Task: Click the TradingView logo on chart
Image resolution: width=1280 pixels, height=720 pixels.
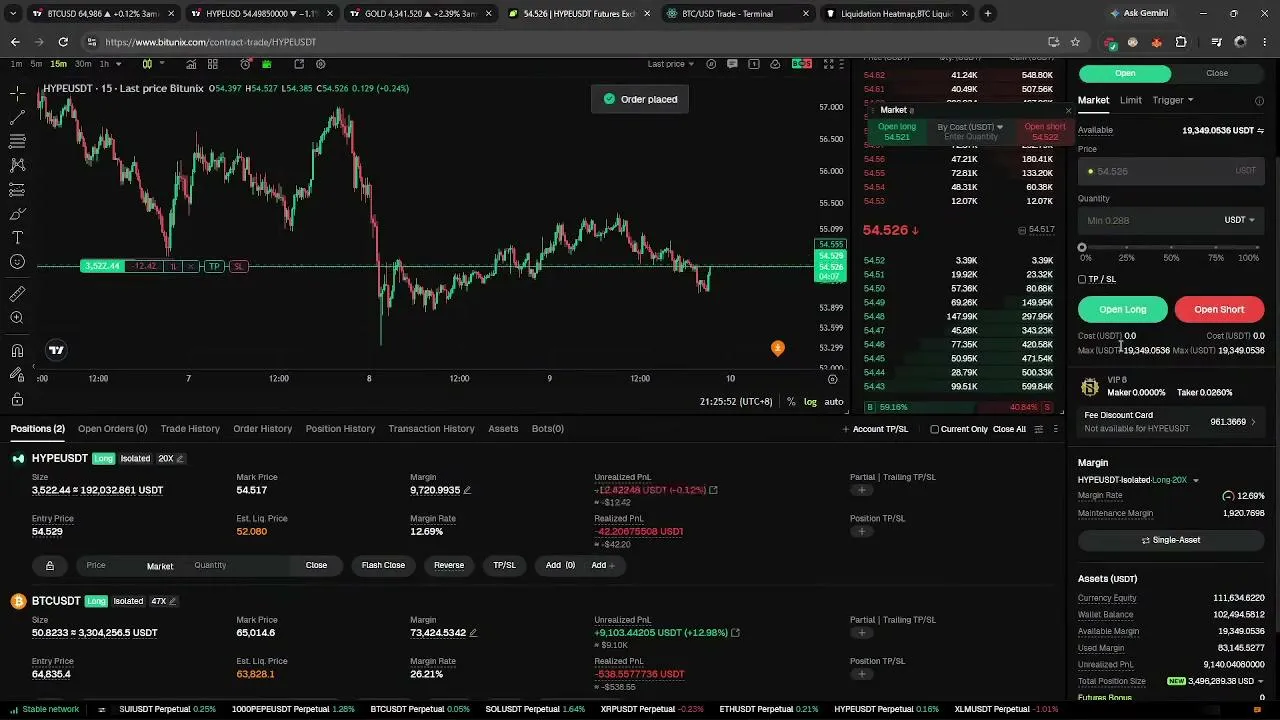Action: (56, 350)
